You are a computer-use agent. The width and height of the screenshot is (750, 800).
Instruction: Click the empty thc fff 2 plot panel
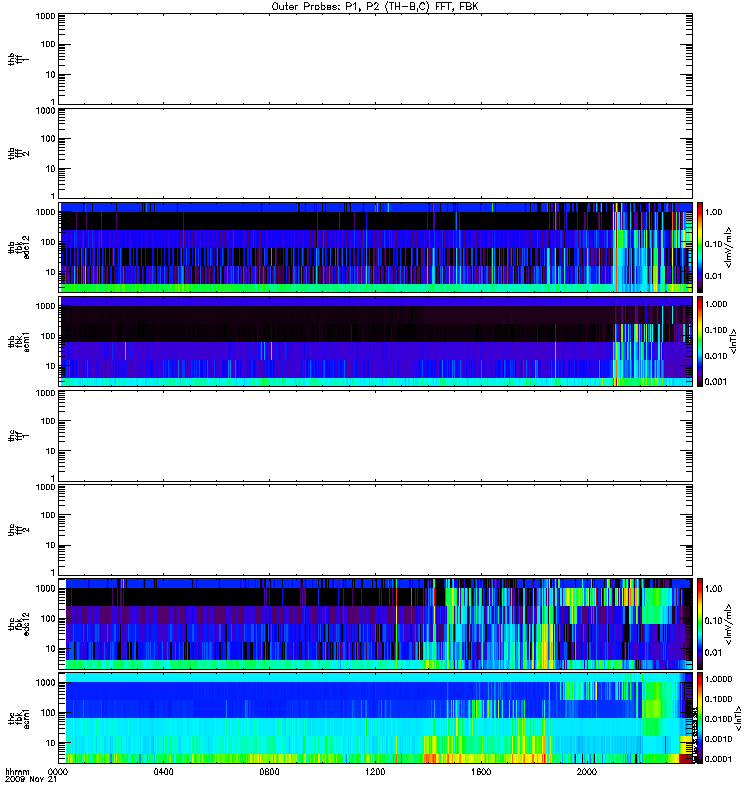pos(376,530)
